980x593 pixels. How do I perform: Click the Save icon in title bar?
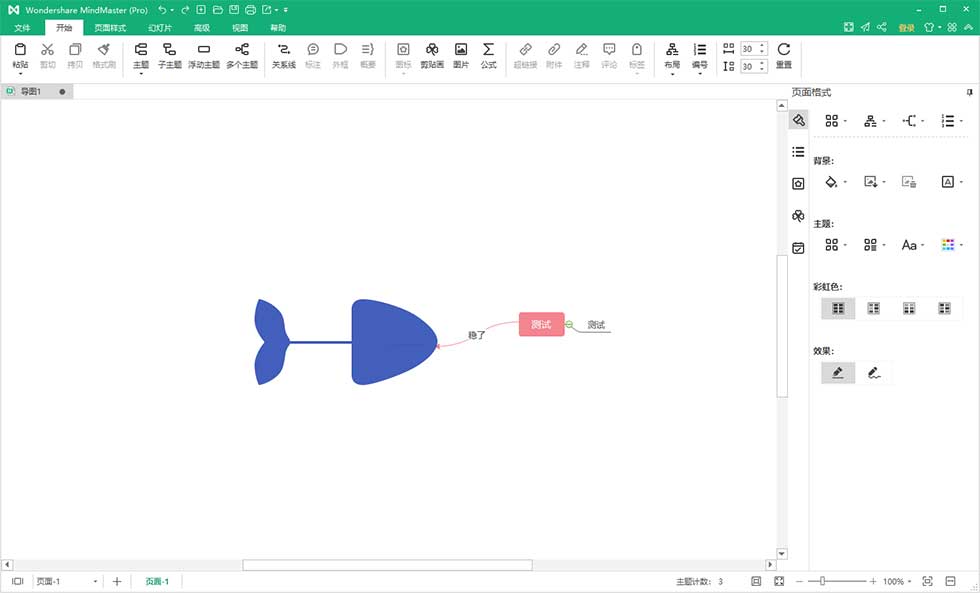click(234, 10)
